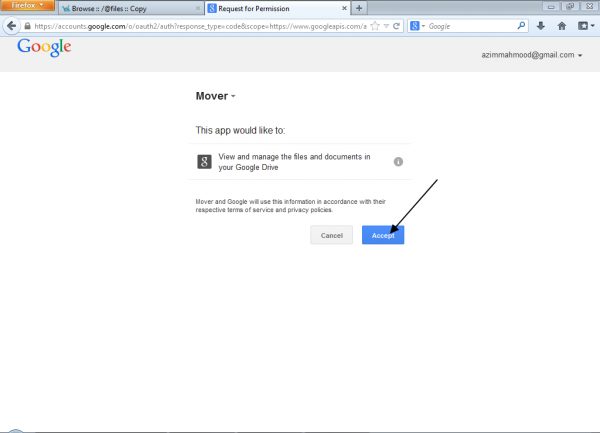Viewport: 600px width, 433px height.
Task: Open a new tab with plus button
Action: 359,8
